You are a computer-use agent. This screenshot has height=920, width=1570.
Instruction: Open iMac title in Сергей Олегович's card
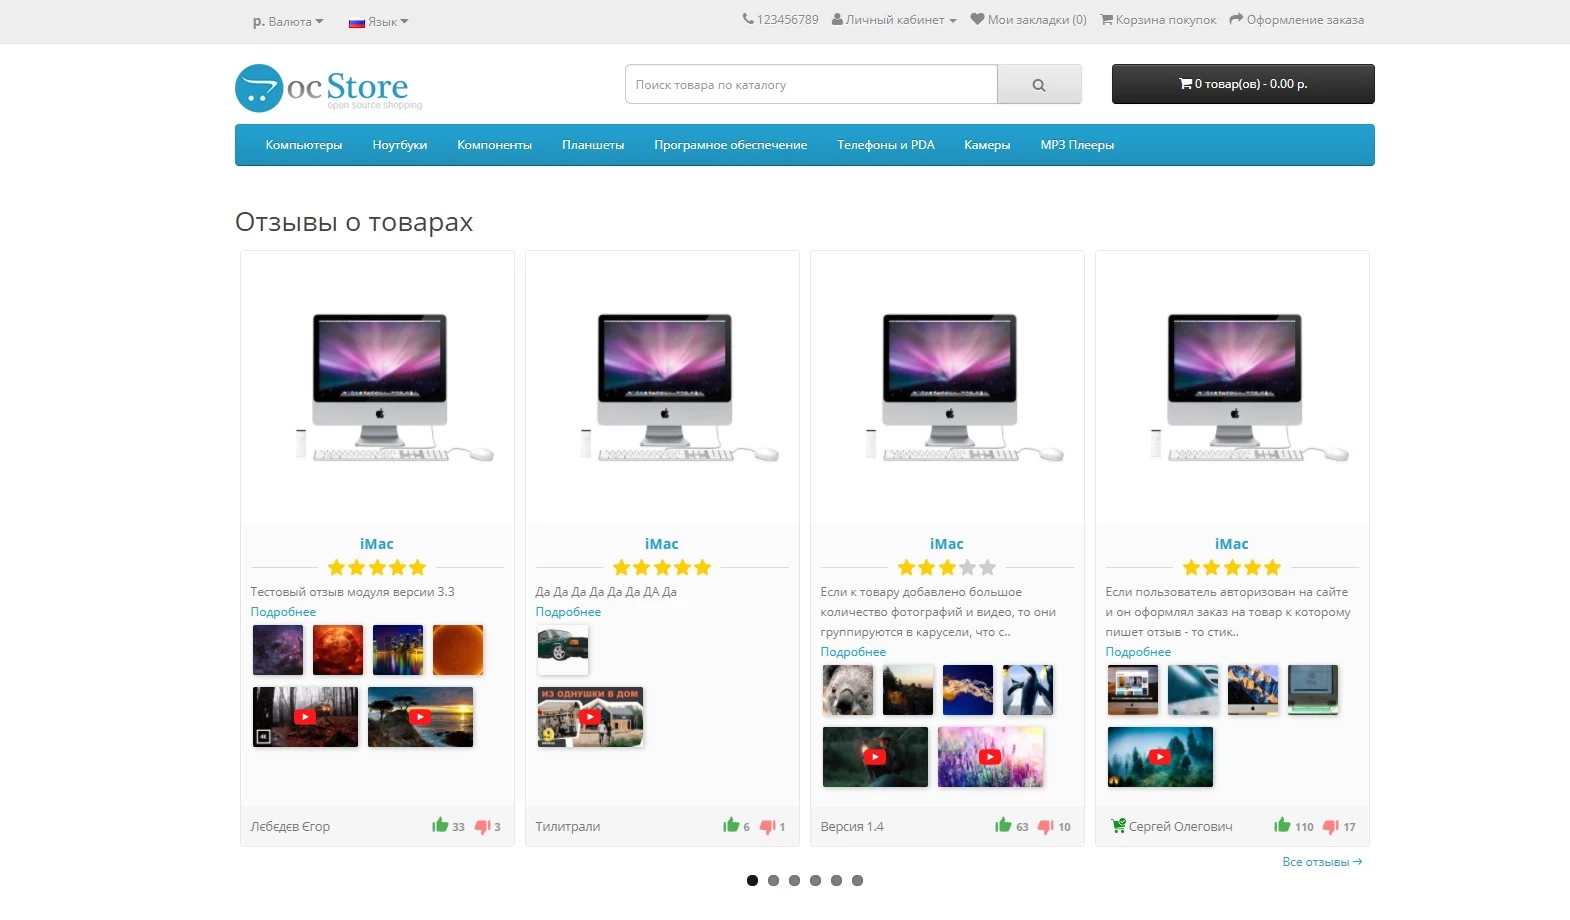pos(1232,544)
